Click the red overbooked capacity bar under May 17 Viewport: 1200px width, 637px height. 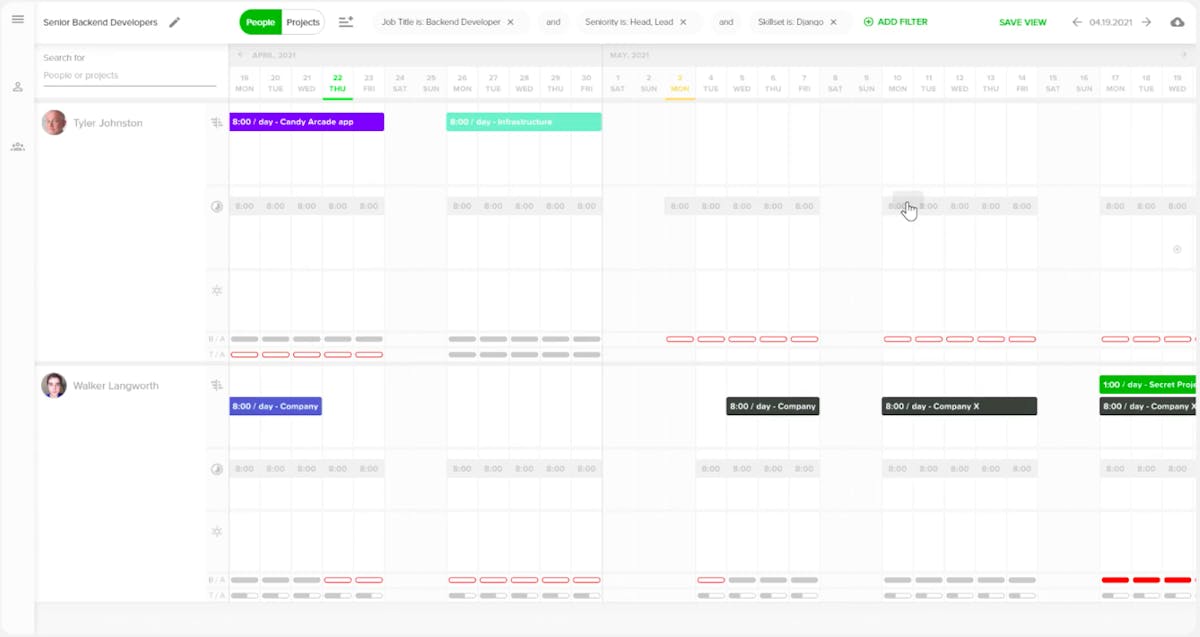tap(1113, 580)
